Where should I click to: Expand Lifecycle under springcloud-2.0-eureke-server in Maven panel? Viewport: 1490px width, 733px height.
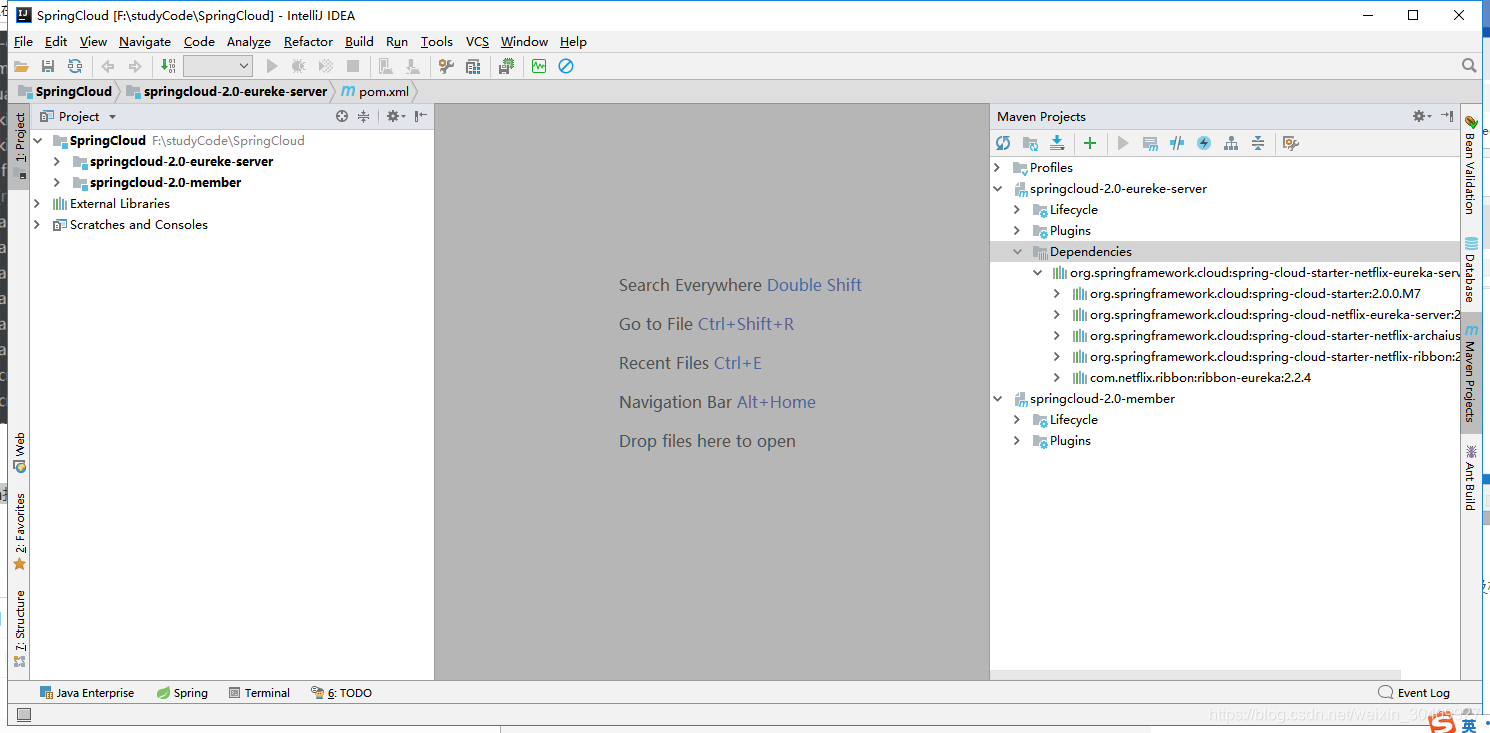[1017, 210]
